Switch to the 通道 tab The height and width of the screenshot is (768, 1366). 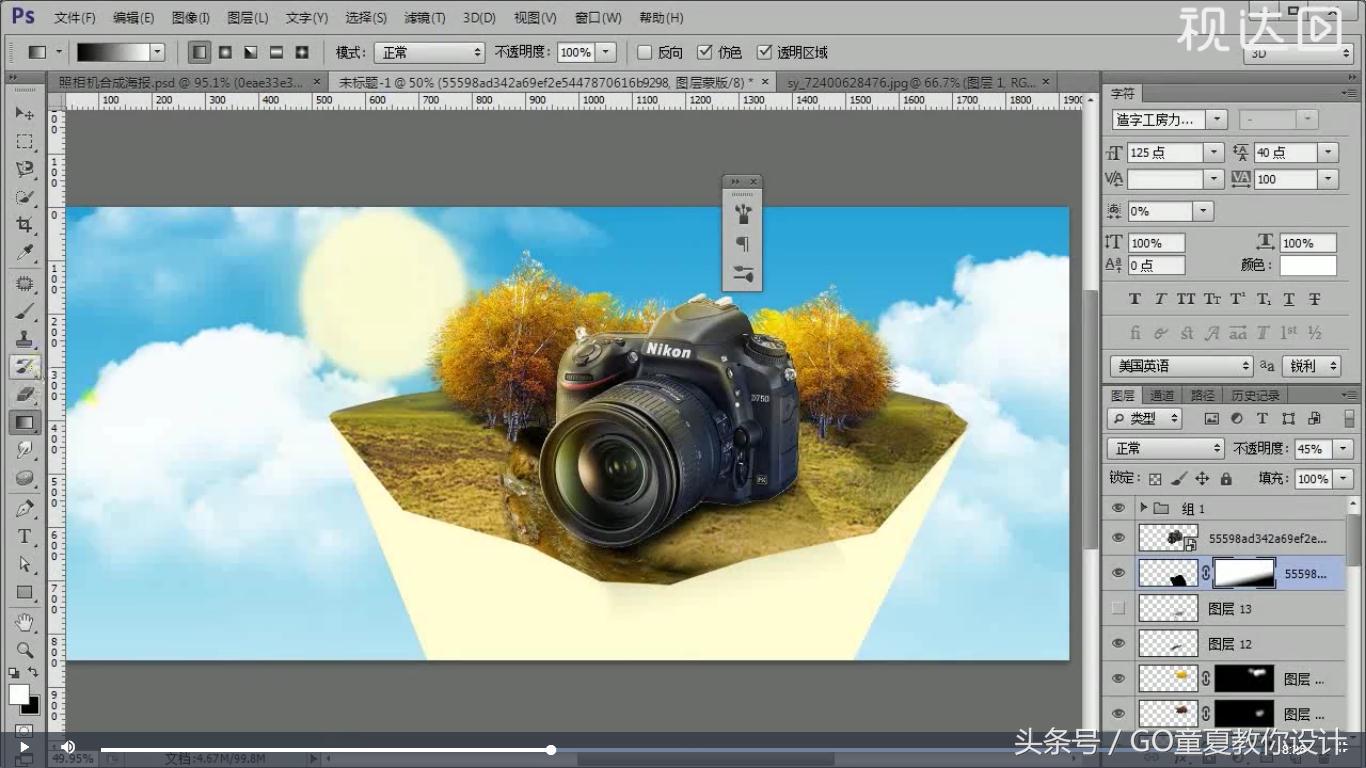(x=1162, y=395)
